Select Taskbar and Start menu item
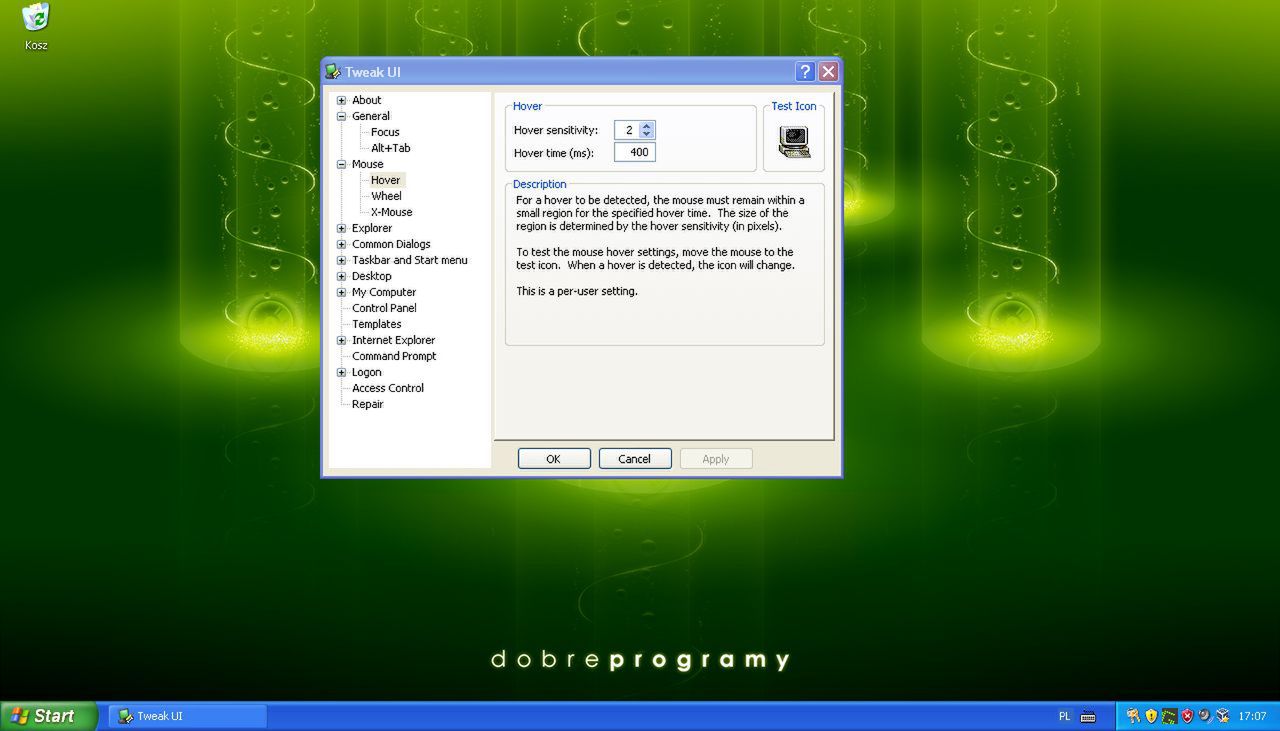The height and width of the screenshot is (731, 1280). (x=410, y=260)
